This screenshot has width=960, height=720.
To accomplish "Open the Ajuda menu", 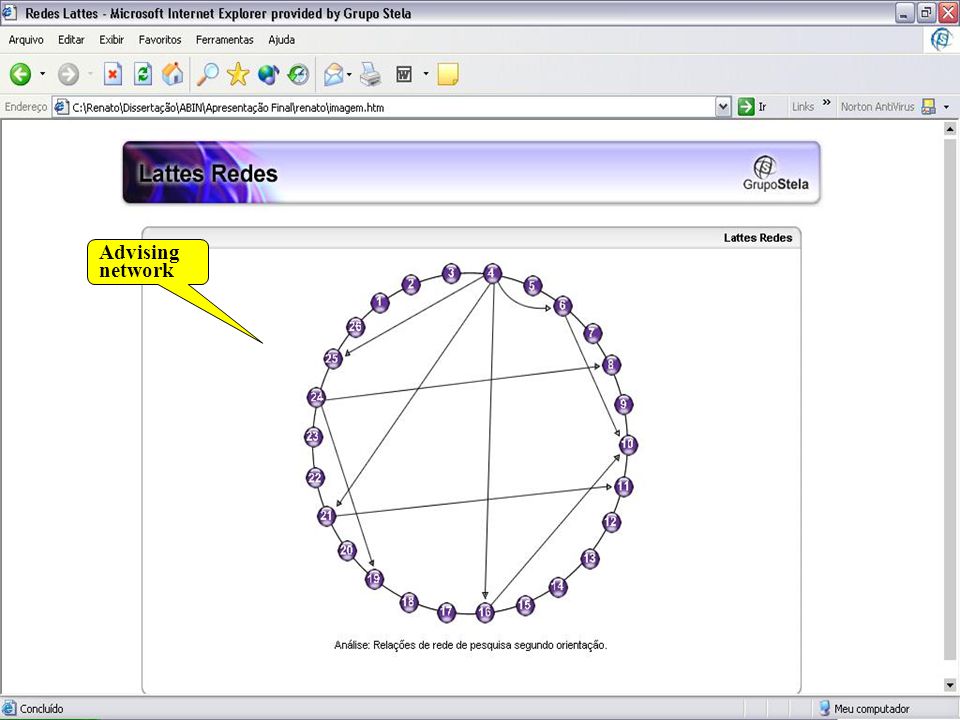I will [x=282, y=40].
